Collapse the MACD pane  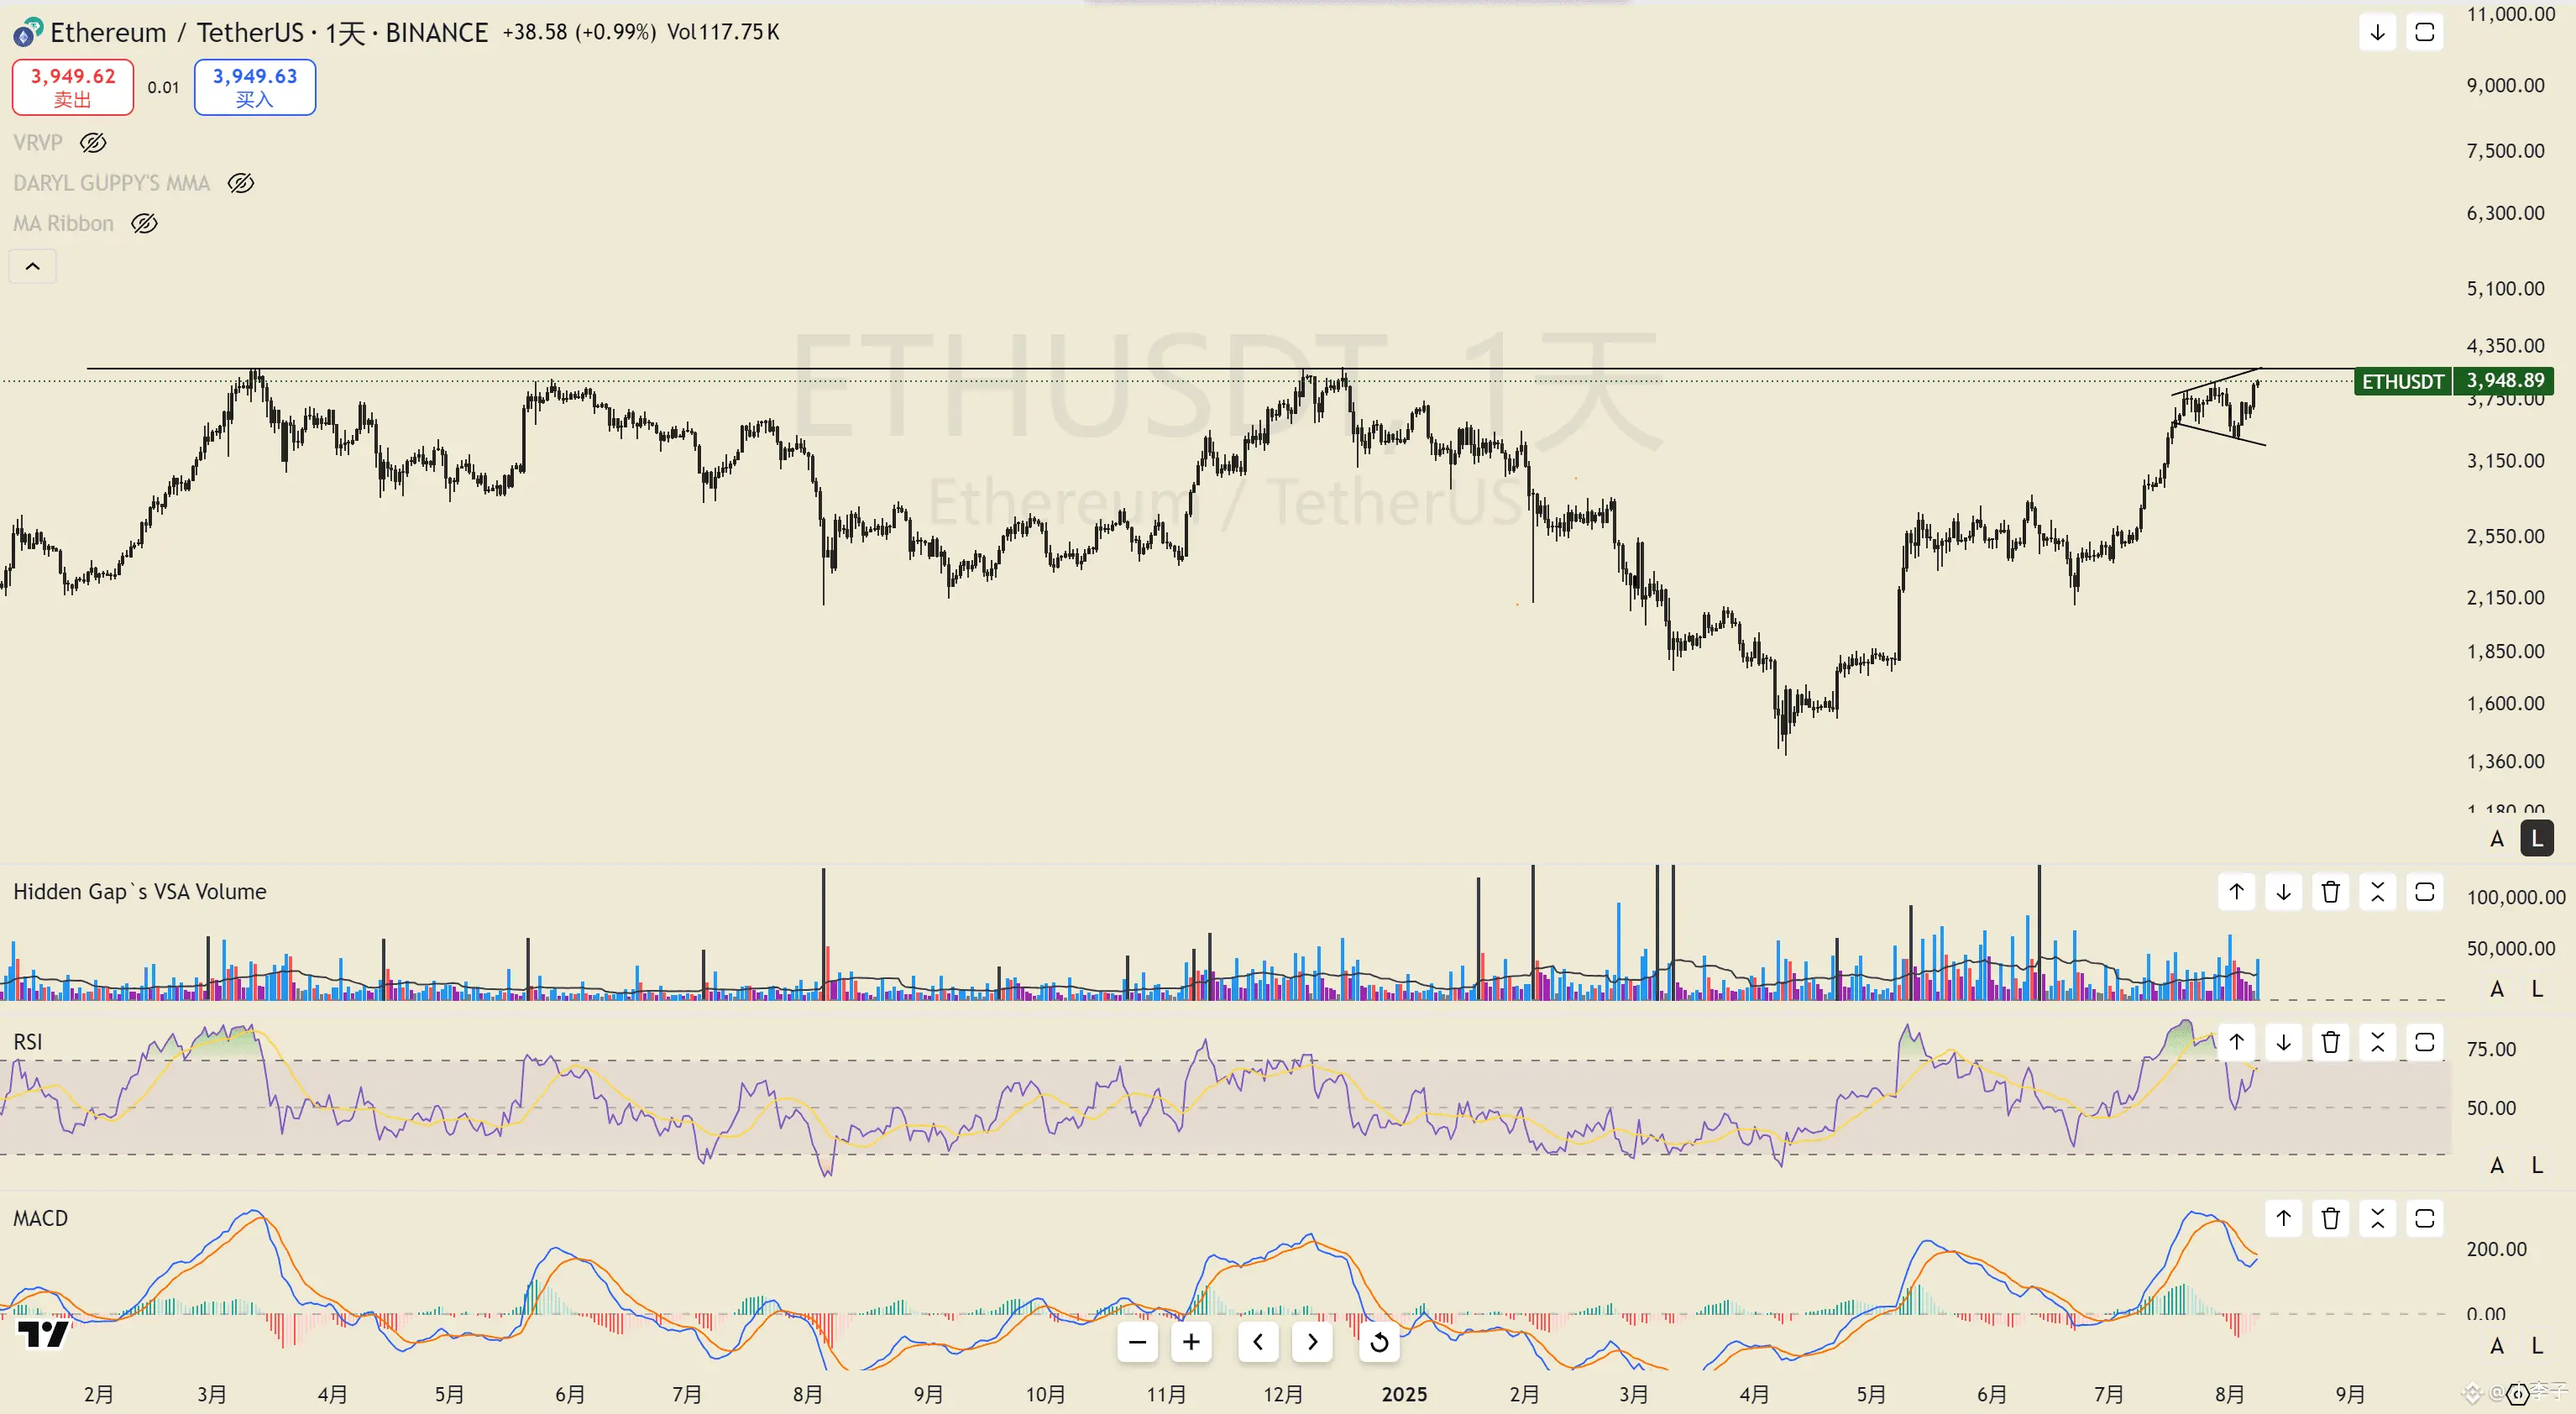click(2377, 1218)
